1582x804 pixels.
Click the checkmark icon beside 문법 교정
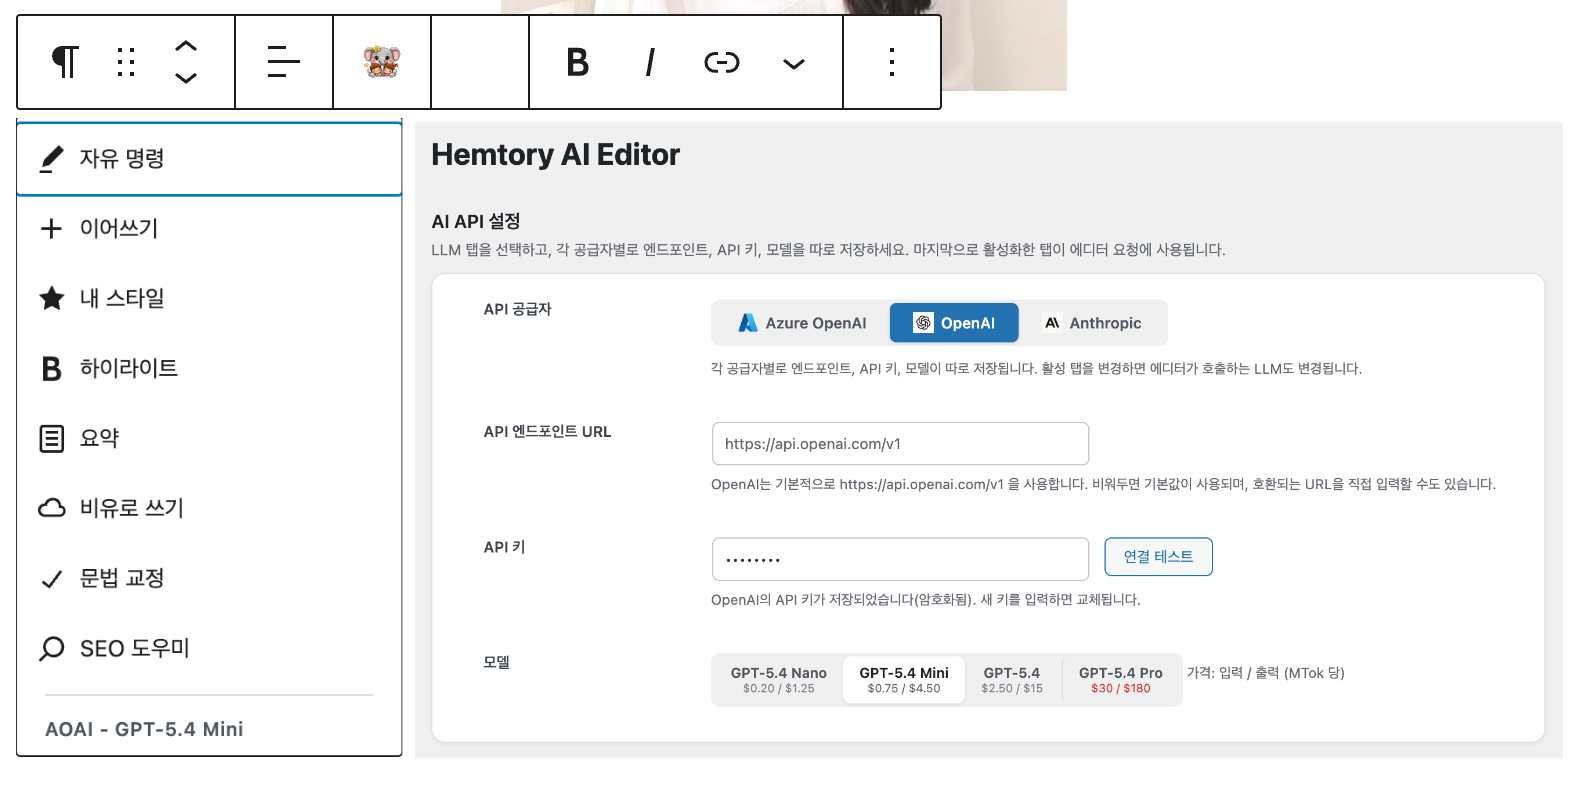52,579
